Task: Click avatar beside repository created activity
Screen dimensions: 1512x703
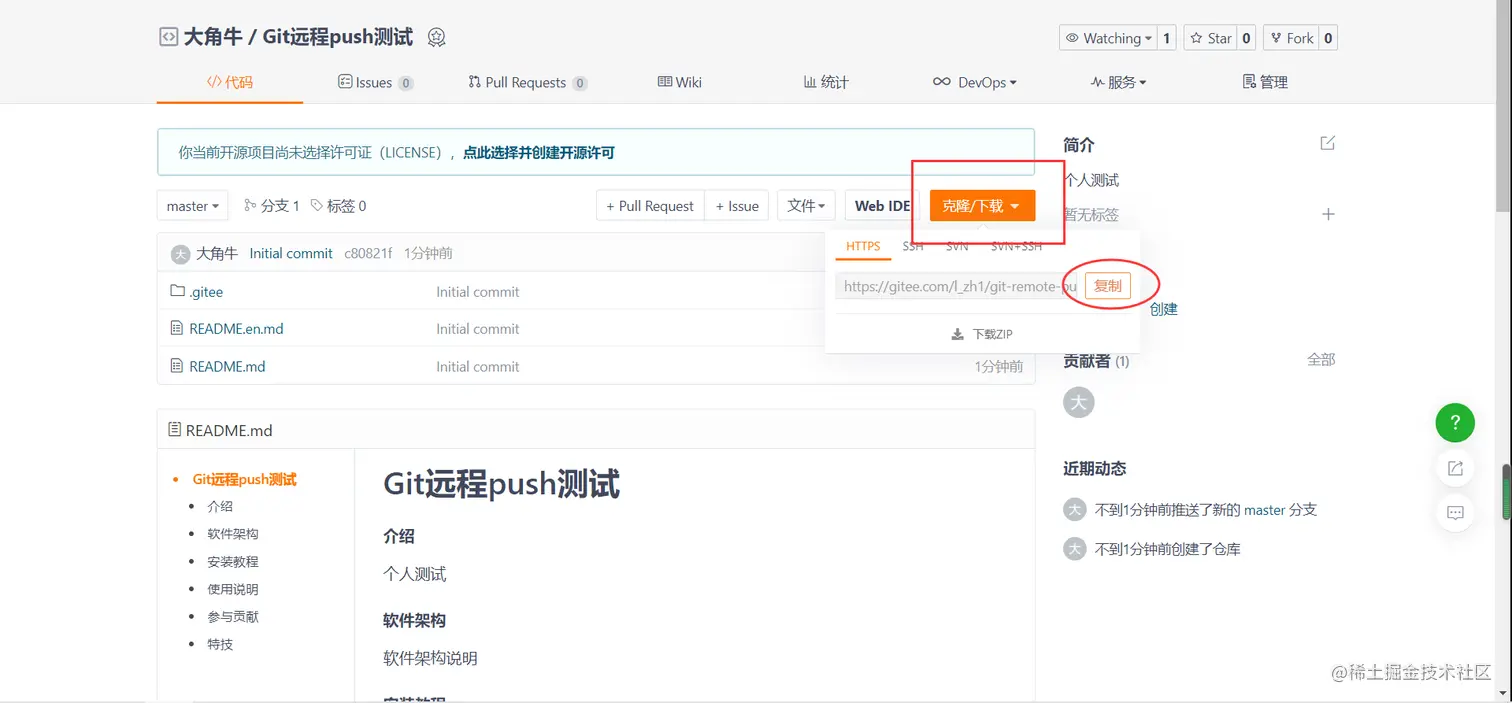Action: [x=1074, y=548]
